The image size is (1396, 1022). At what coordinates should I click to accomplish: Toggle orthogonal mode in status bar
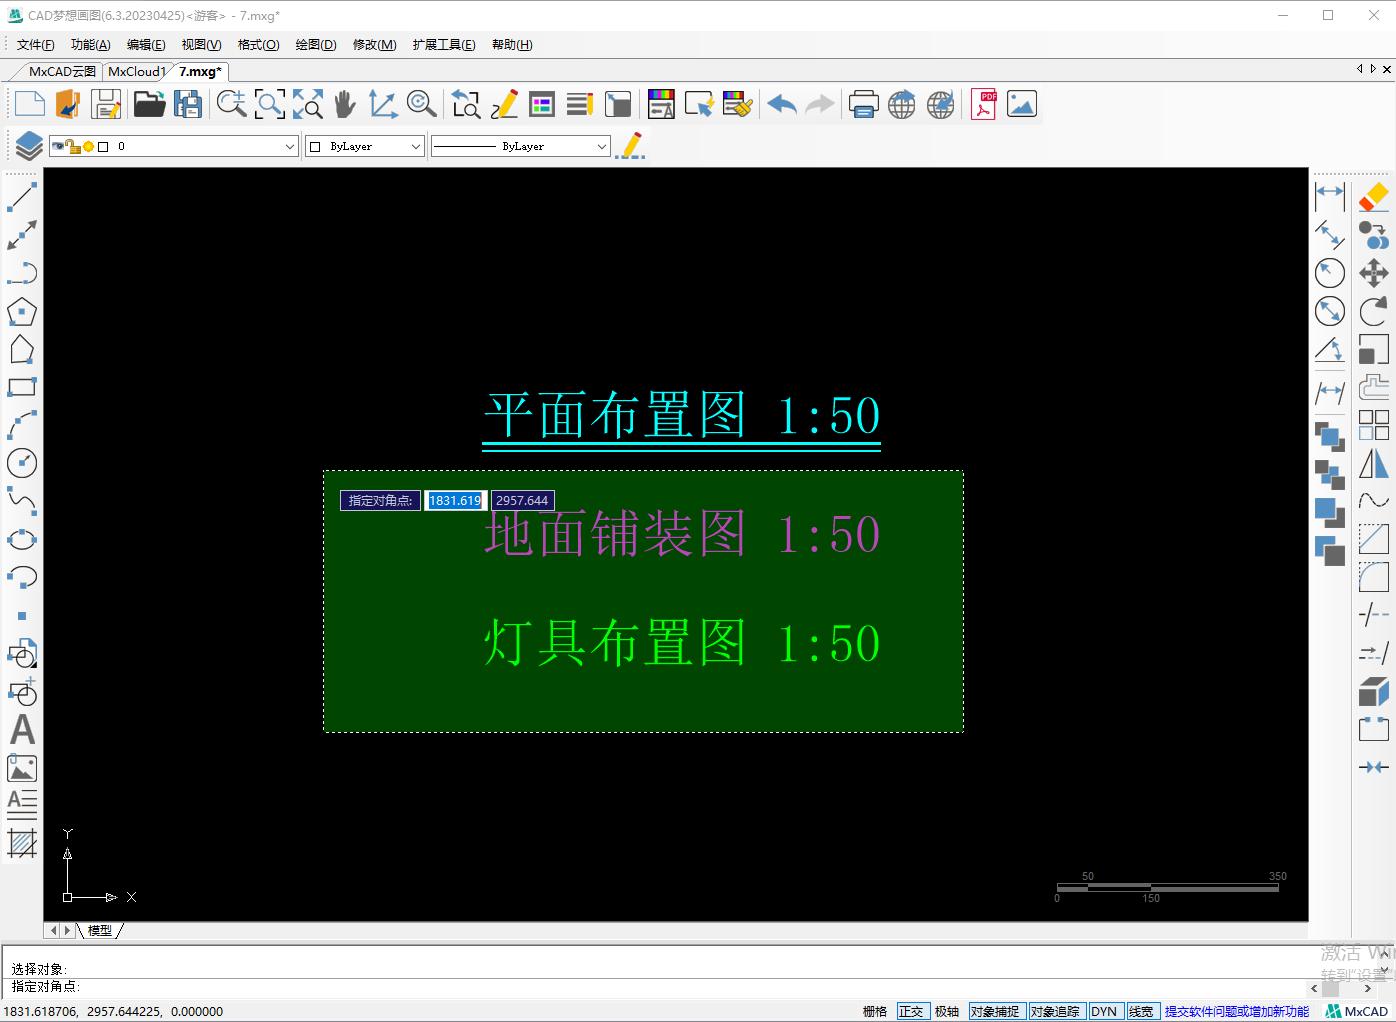912,1011
